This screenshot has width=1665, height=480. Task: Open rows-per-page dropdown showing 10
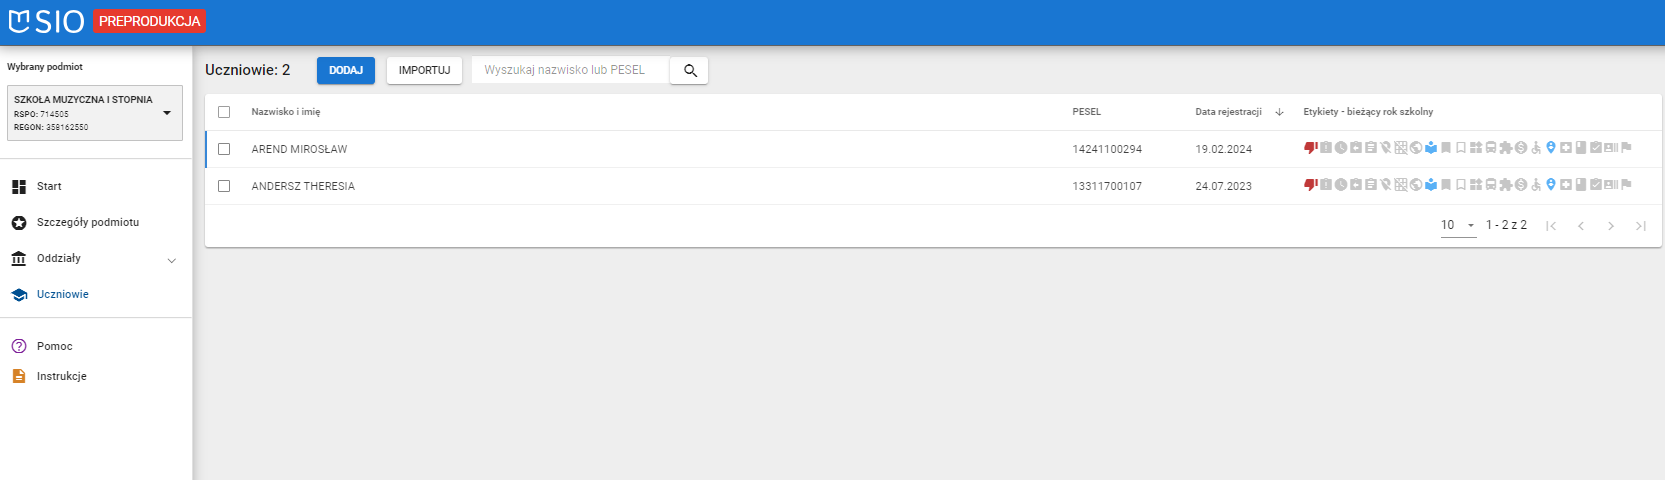(x=1458, y=225)
